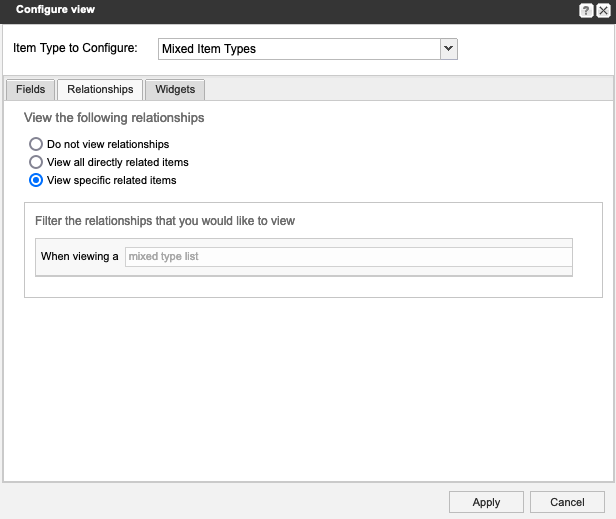
Task: Open the Widgets tab
Action: pyautogui.click(x=175, y=90)
